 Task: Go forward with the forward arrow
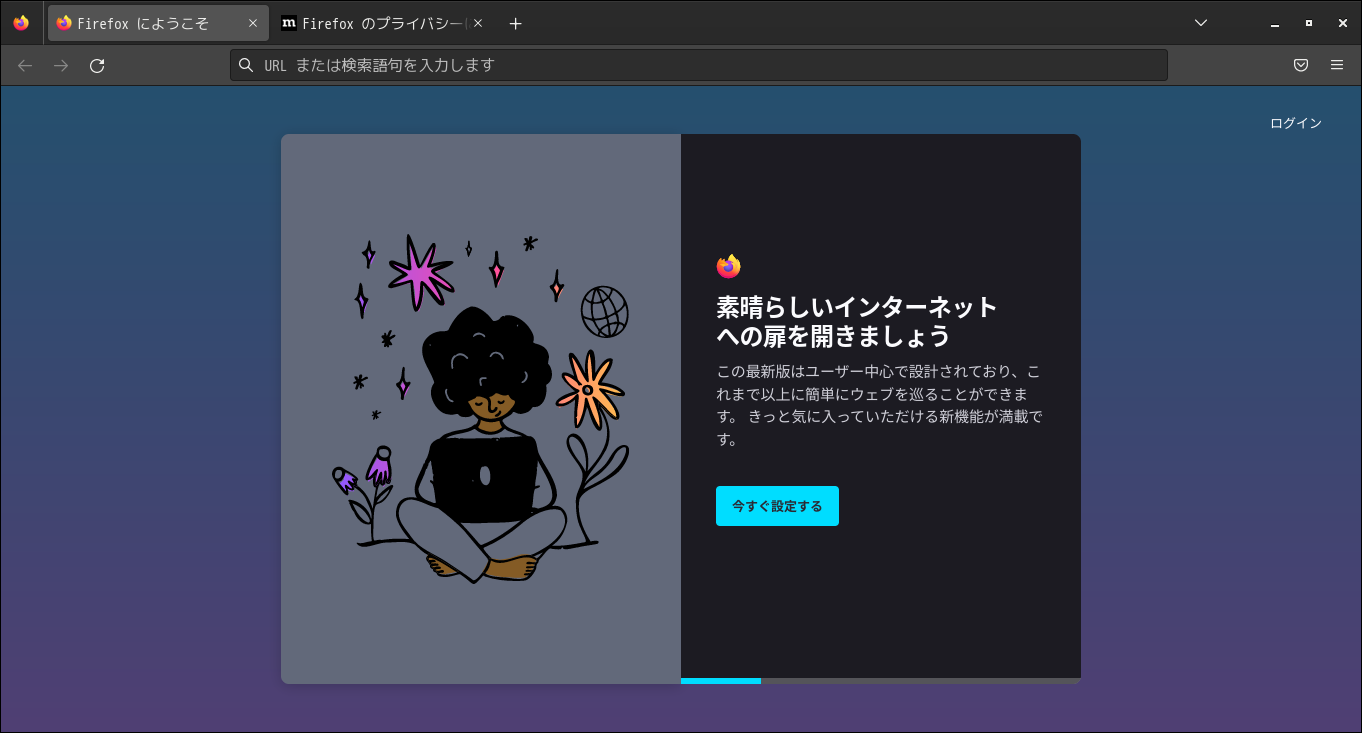(x=61, y=65)
